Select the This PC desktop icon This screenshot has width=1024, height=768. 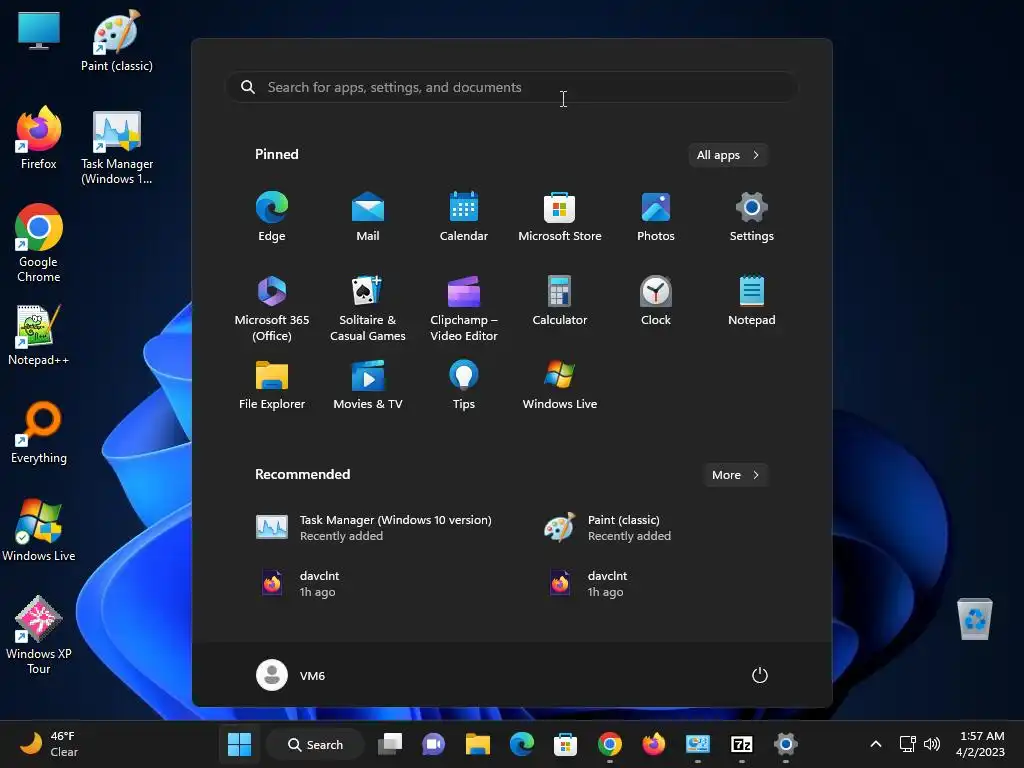(x=39, y=31)
